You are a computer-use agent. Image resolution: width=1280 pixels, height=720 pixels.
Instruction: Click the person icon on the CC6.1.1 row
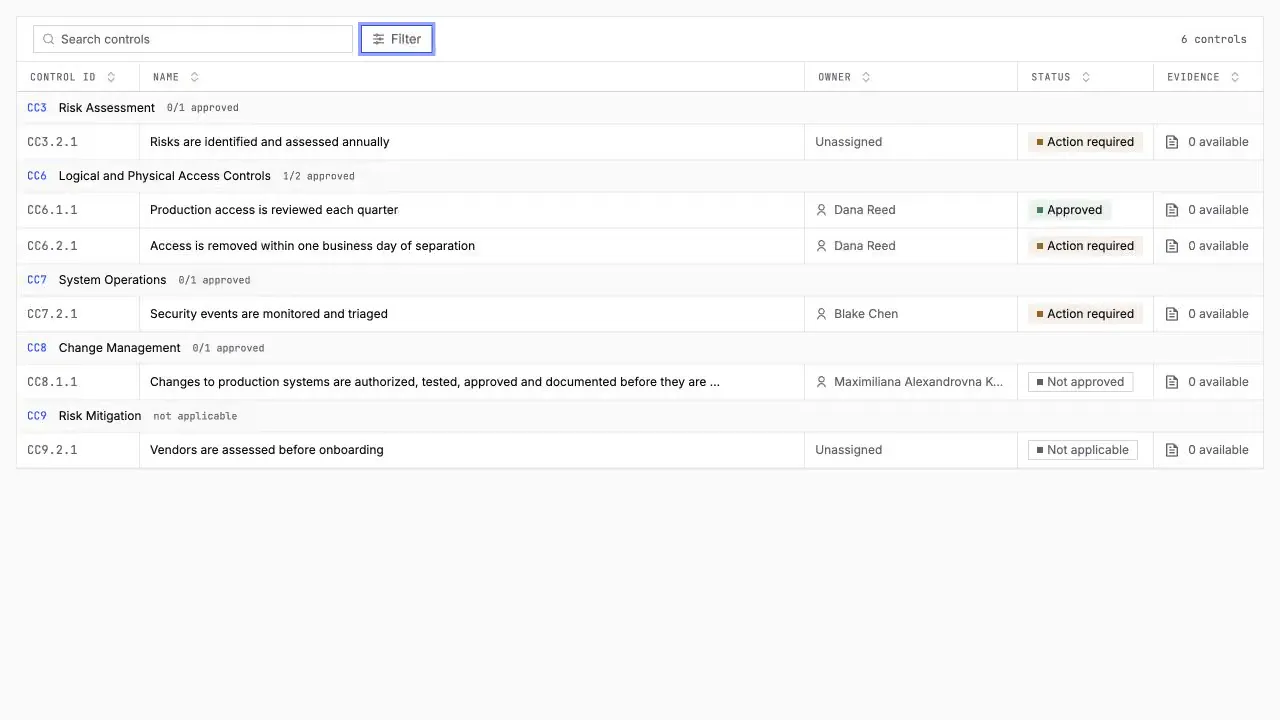click(x=821, y=210)
